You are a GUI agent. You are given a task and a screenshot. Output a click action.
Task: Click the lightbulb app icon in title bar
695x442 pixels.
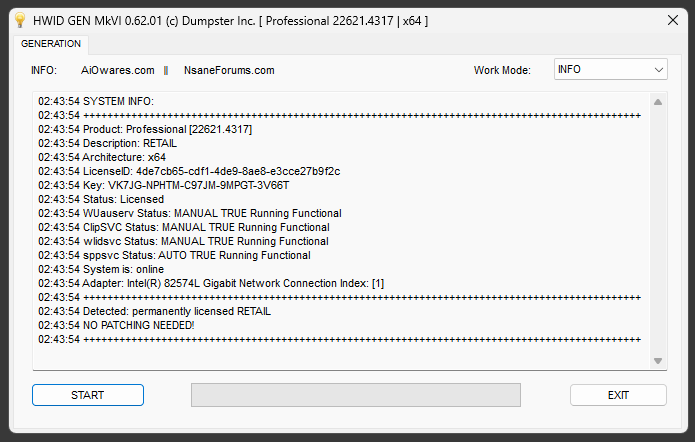(18, 20)
